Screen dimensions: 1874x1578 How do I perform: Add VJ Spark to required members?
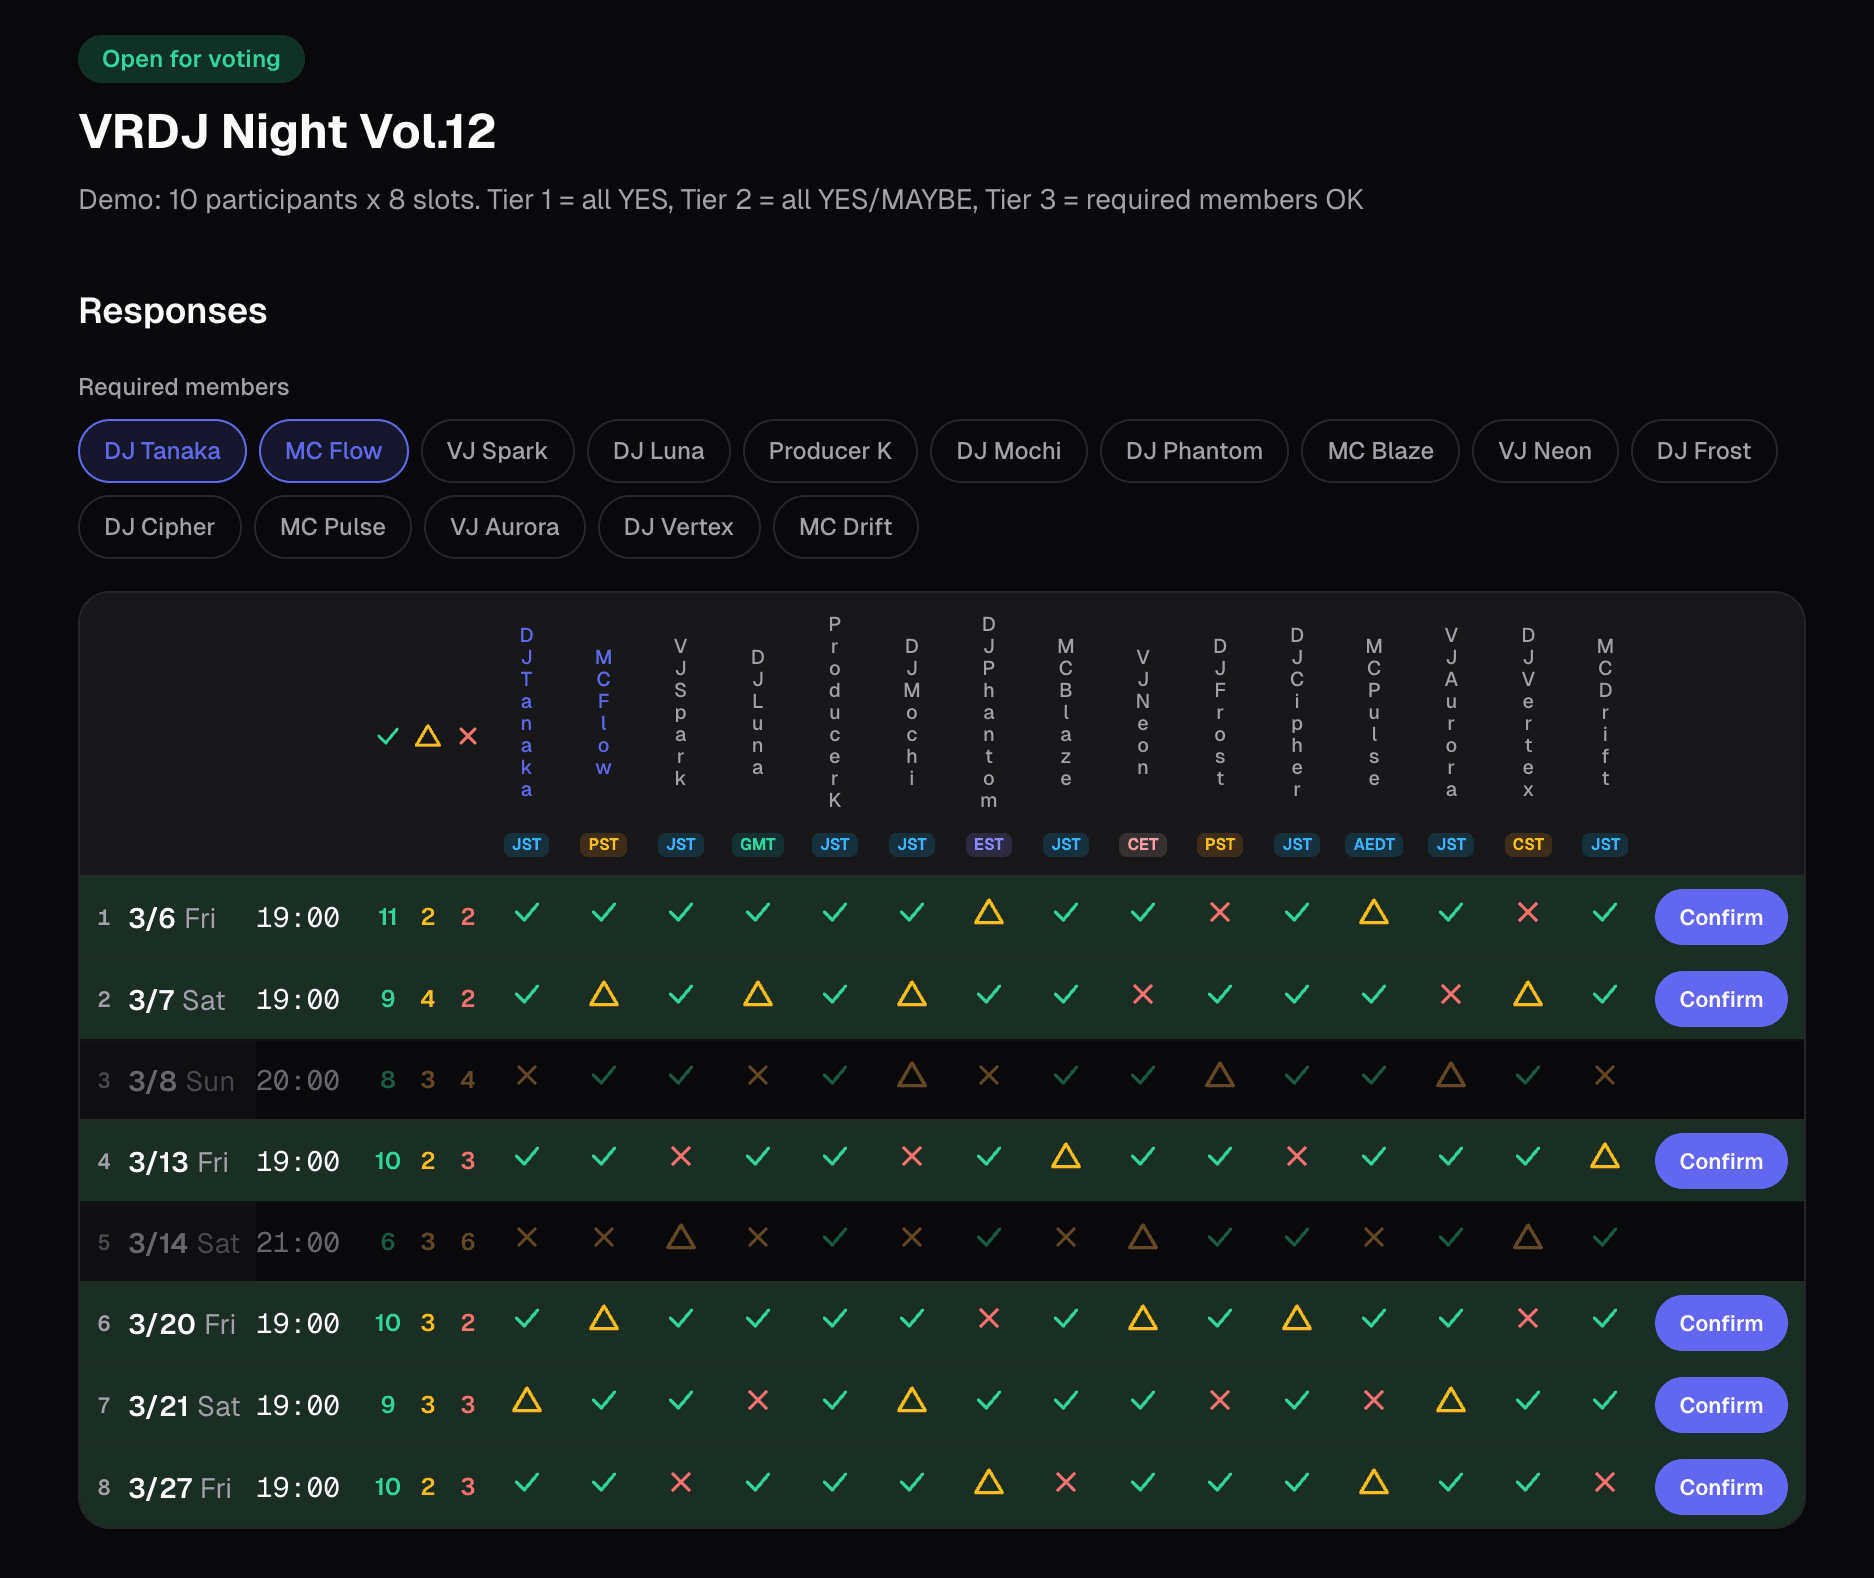(x=497, y=451)
